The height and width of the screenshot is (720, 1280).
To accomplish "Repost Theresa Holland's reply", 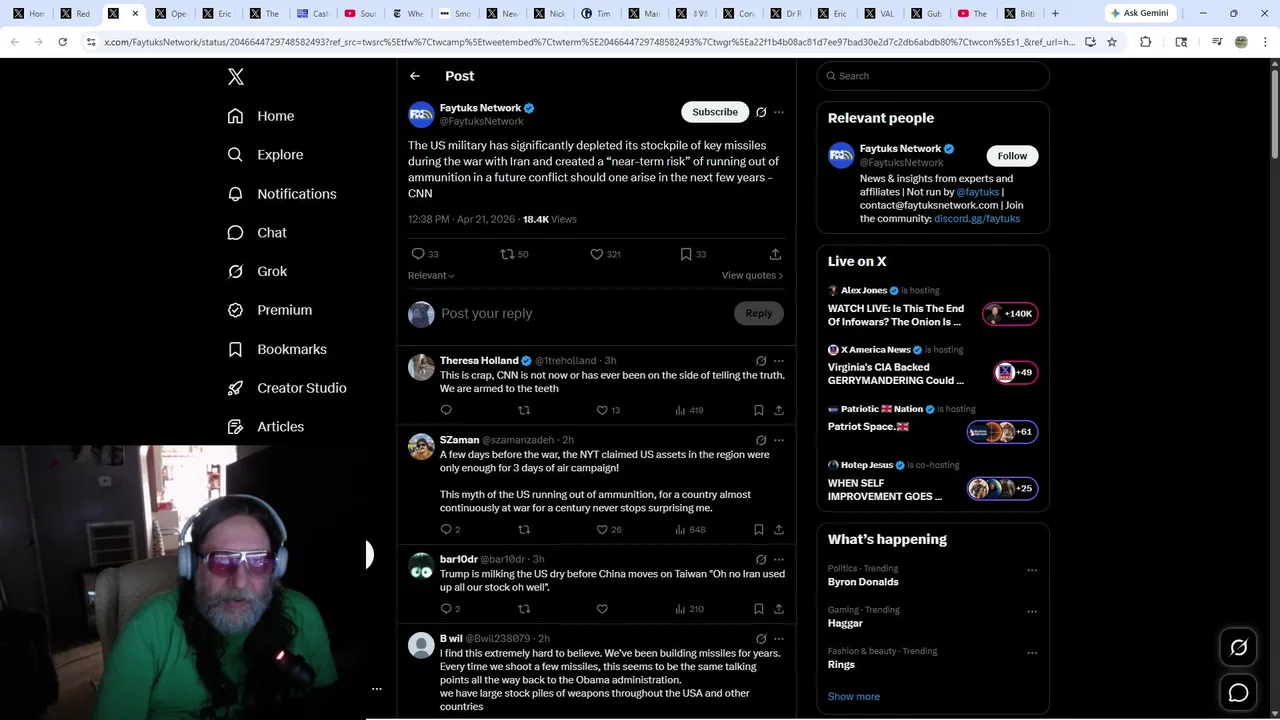I will pyautogui.click(x=524, y=410).
